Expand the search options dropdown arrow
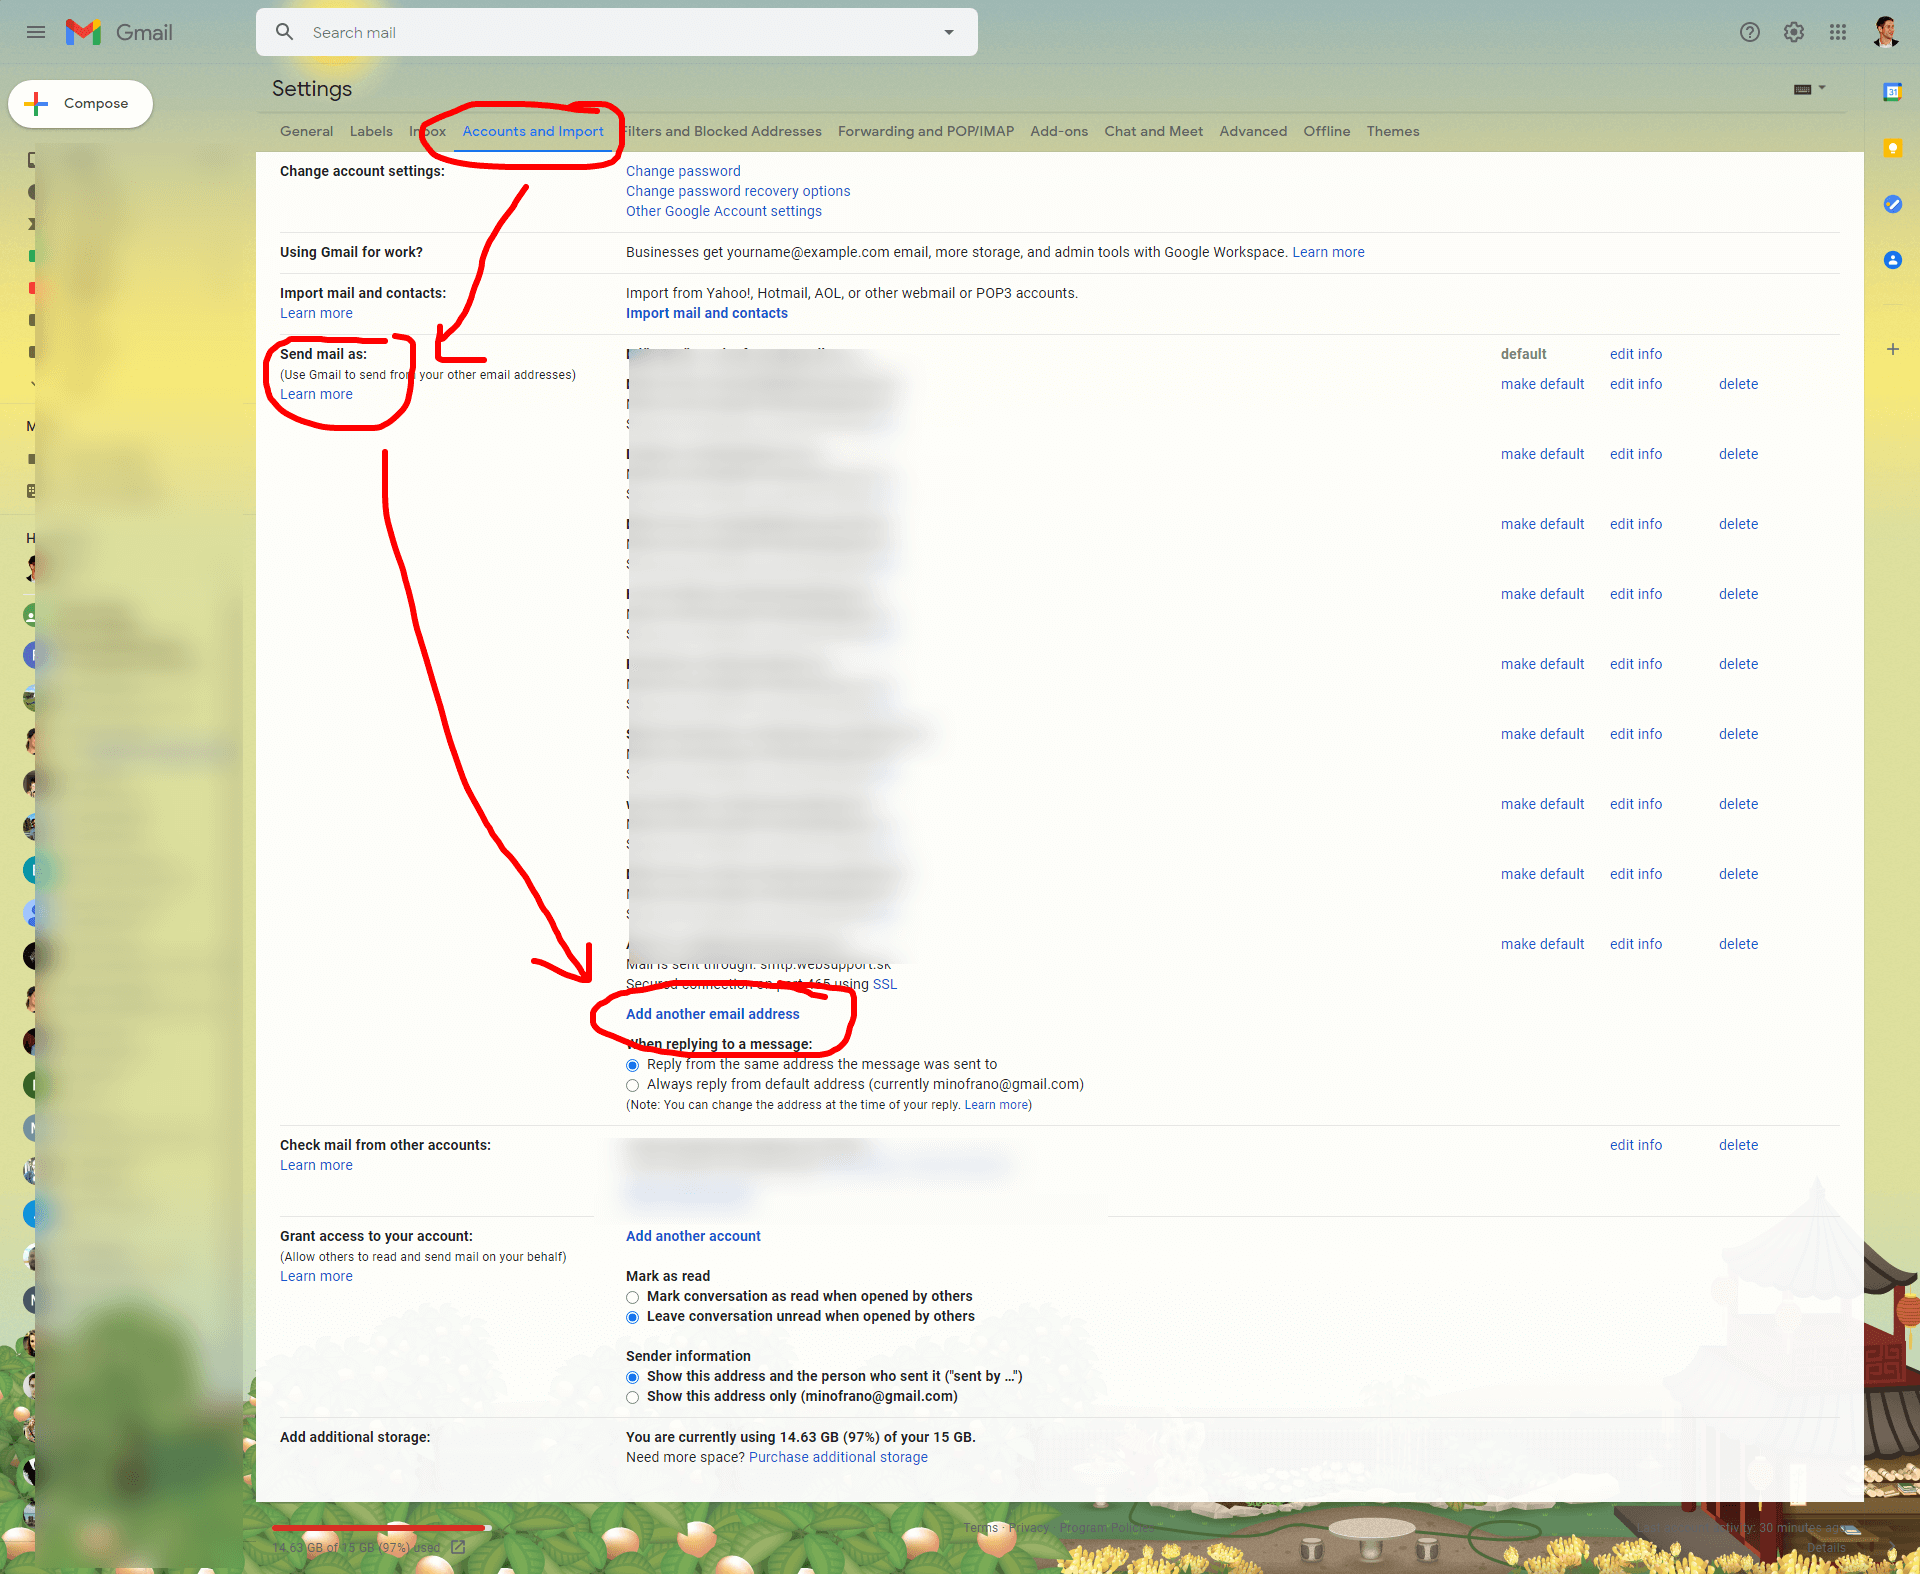 point(948,32)
